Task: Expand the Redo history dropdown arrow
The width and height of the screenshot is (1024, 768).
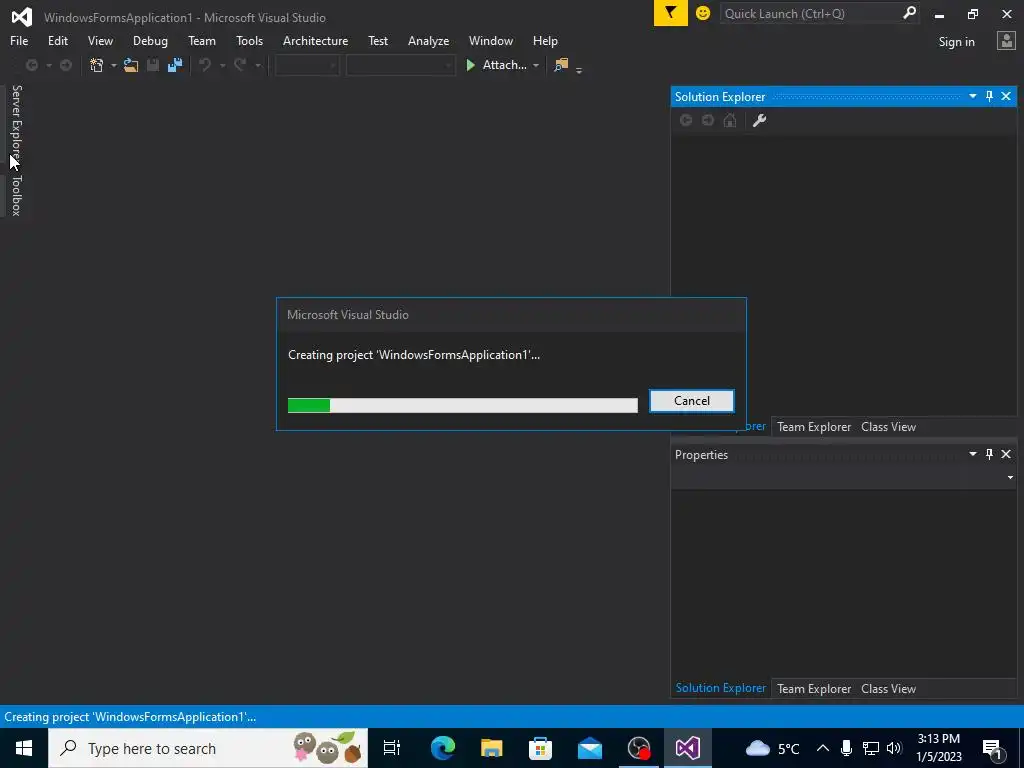Action: click(x=257, y=65)
